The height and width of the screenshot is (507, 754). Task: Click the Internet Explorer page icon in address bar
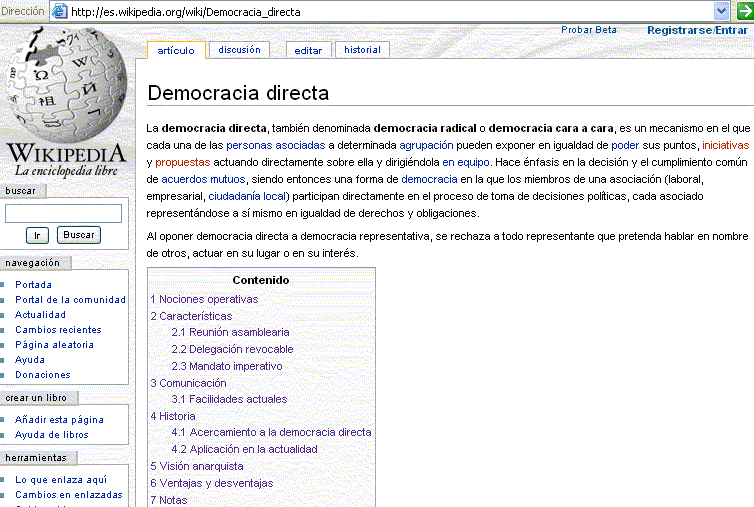tap(59, 11)
